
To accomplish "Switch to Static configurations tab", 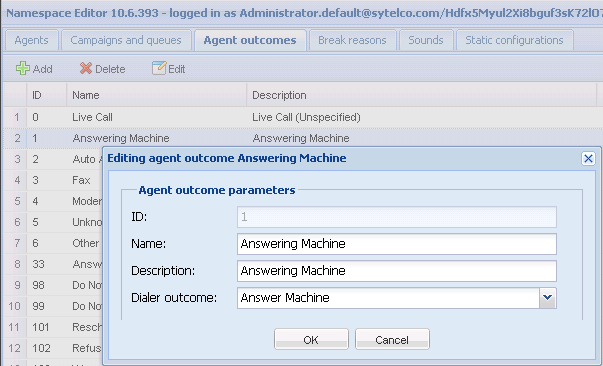I will pos(514,40).
